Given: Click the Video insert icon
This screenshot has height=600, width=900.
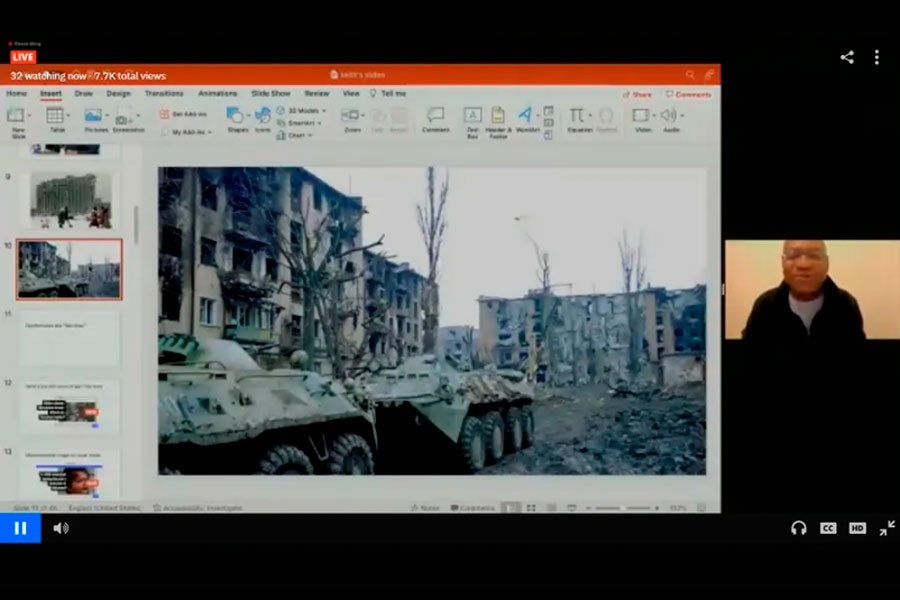Looking at the screenshot, I should 641,115.
